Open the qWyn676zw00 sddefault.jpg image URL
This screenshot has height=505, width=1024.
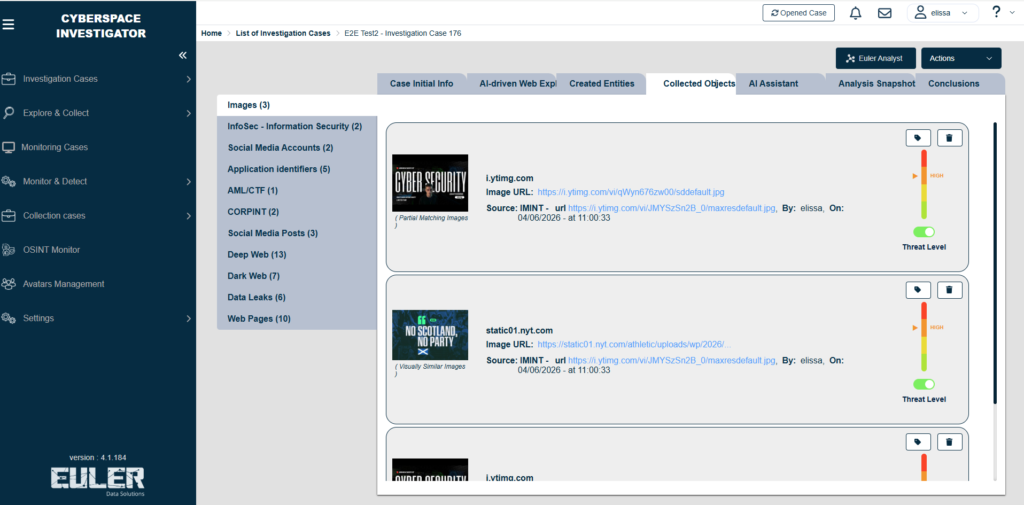coord(630,192)
